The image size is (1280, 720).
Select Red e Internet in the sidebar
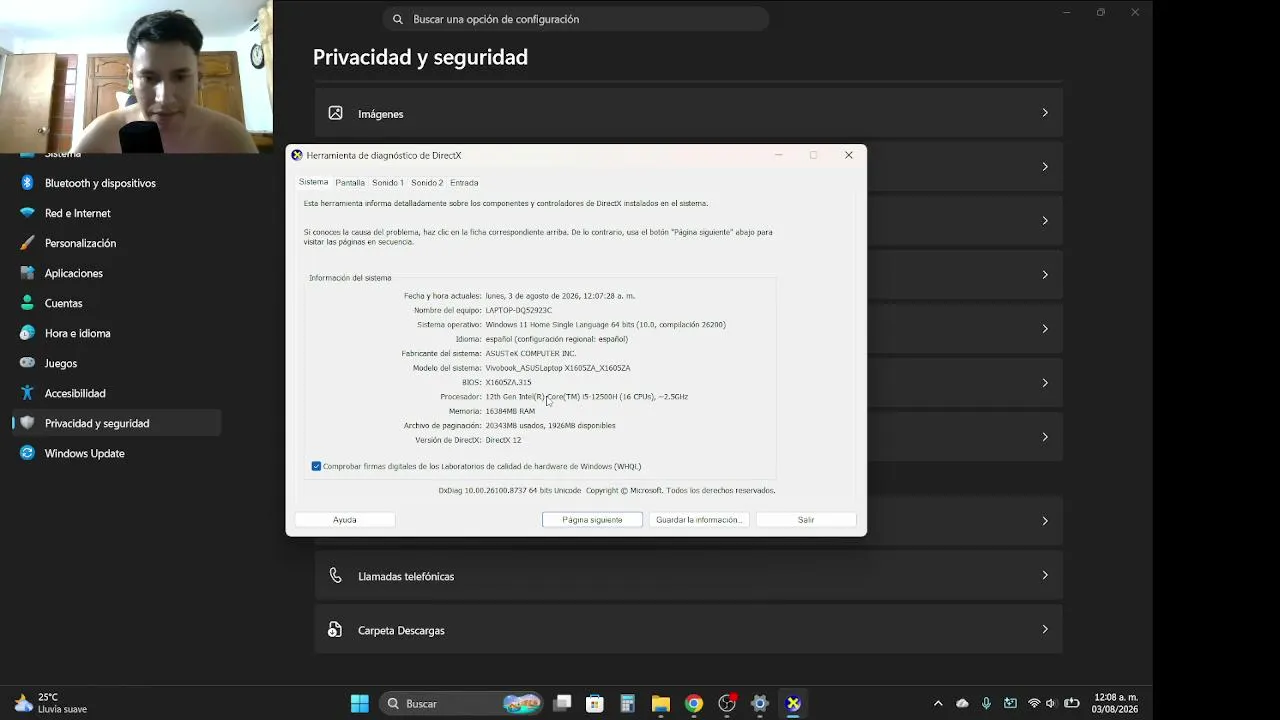(78, 213)
